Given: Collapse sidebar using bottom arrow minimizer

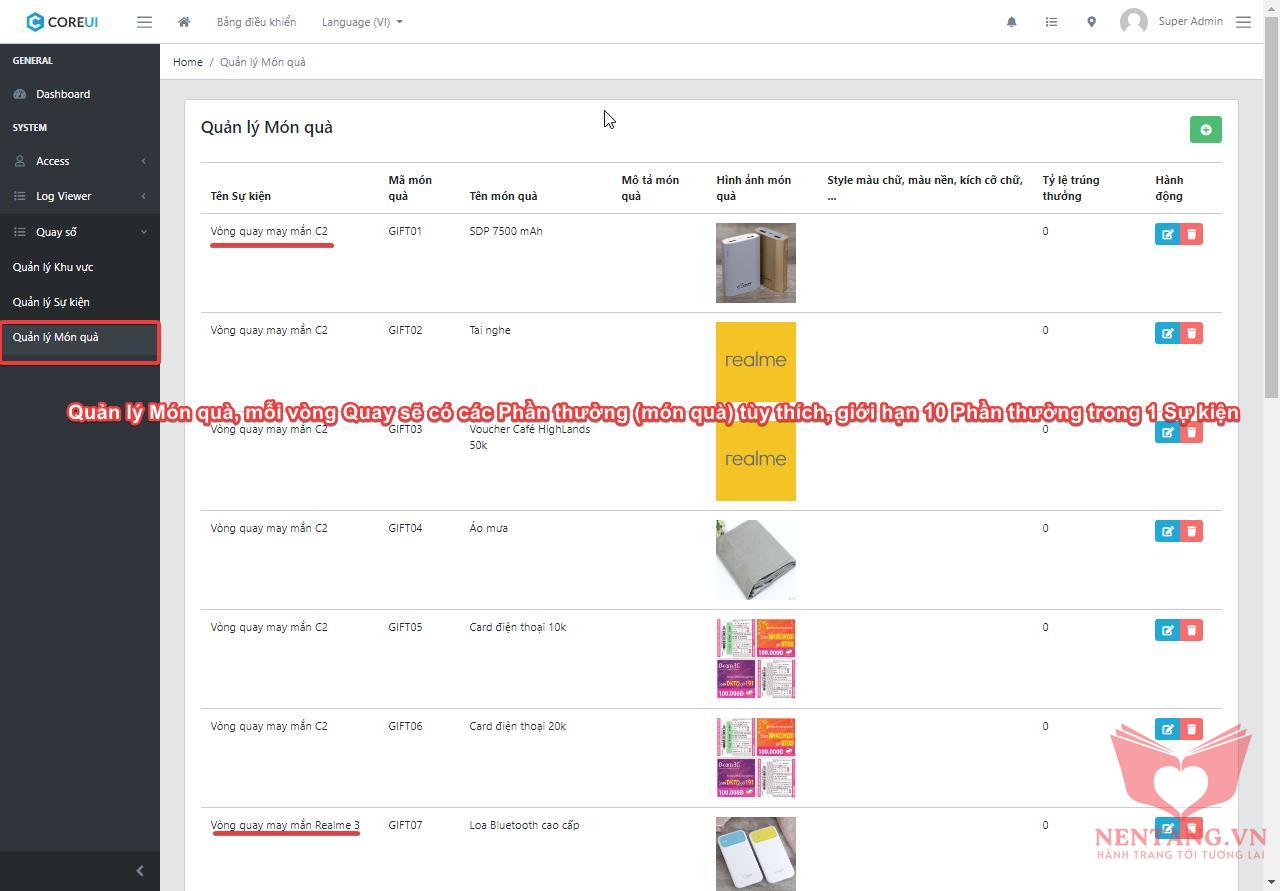Looking at the screenshot, I should (x=139, y=871).
